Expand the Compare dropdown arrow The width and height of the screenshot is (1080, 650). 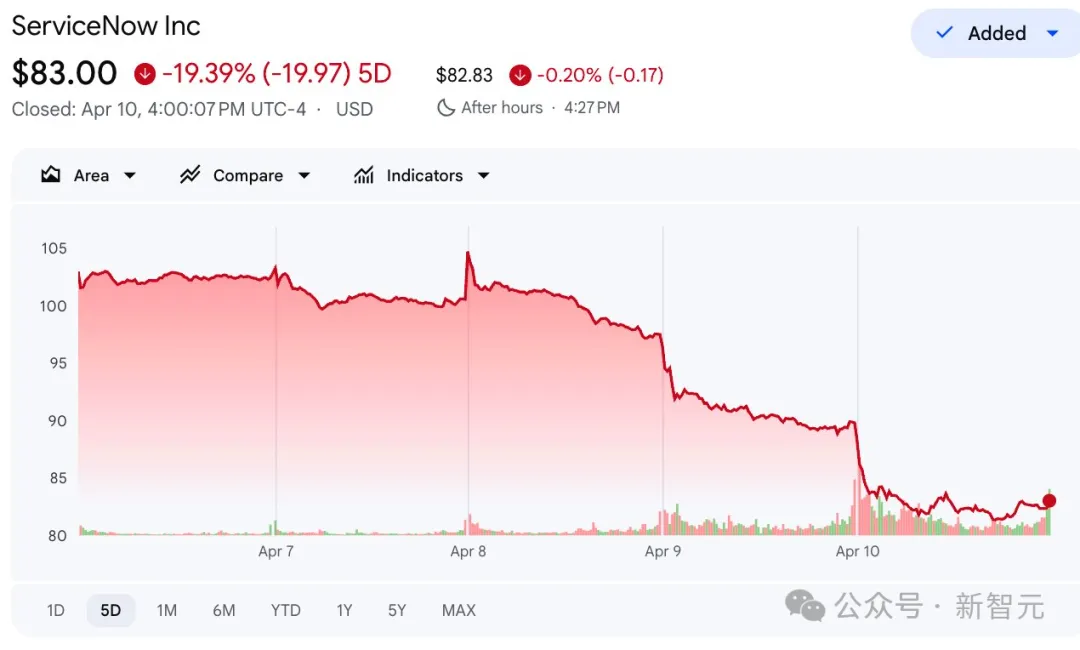click(304, 175)
